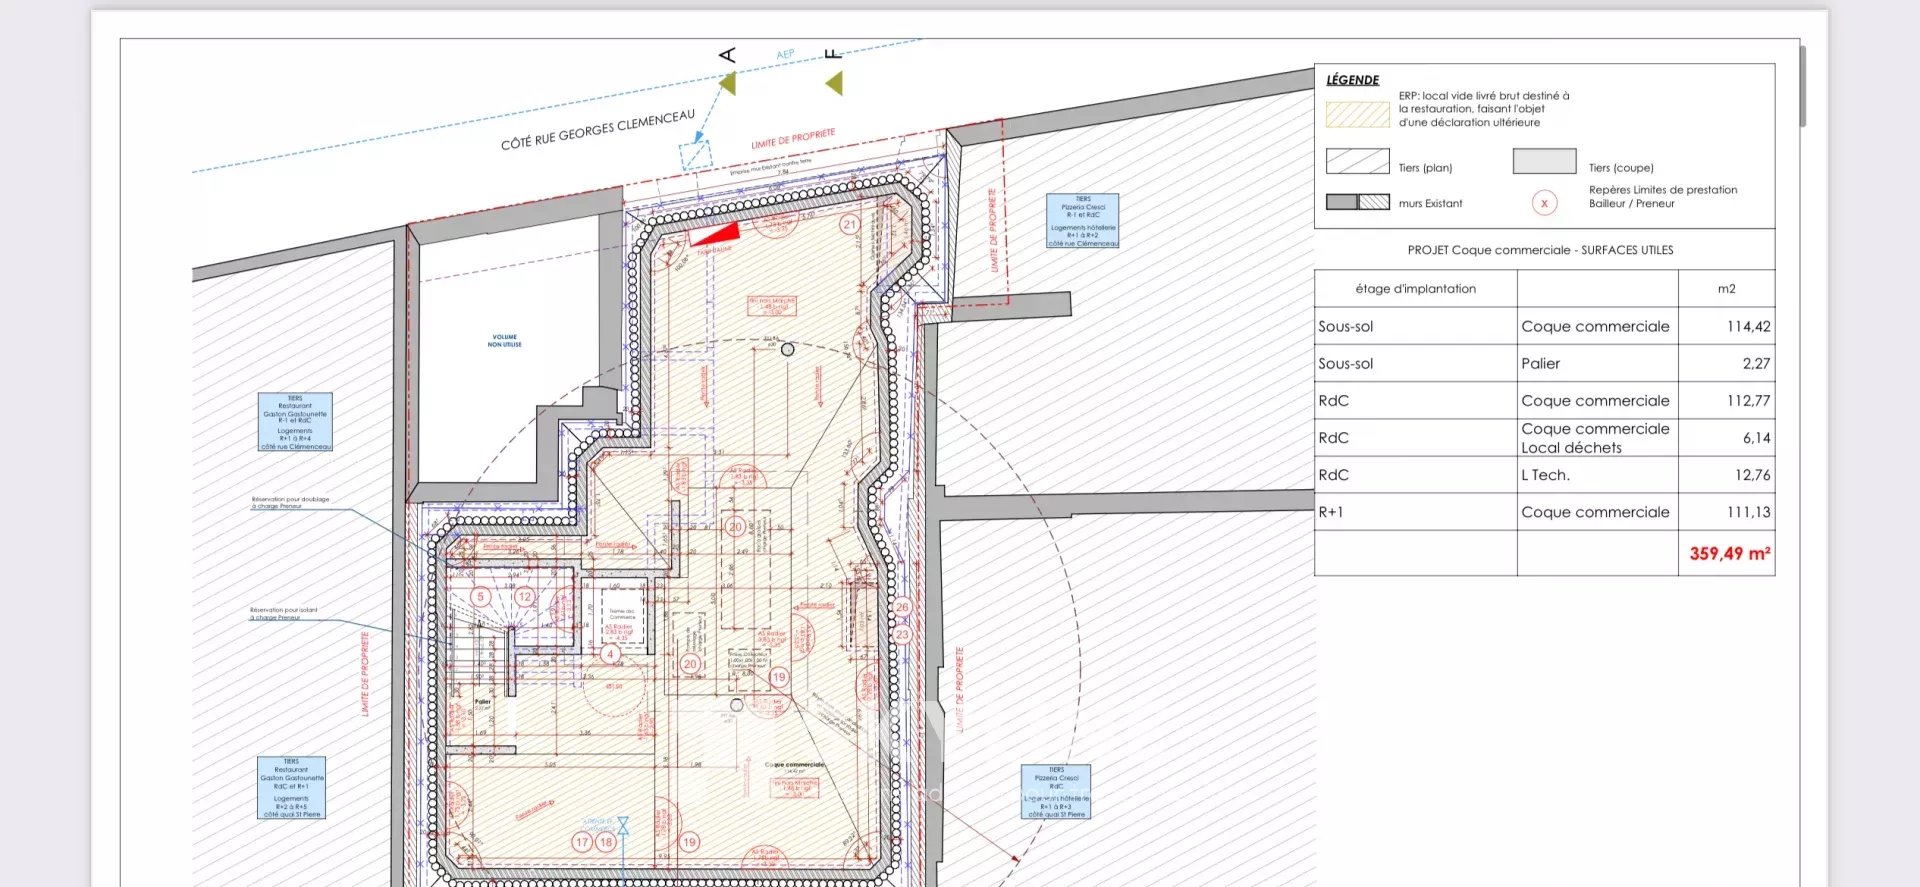Screen dimensions: 1920x887
Task: Click the red circled X legend symbol
Action: point(1544,203)
